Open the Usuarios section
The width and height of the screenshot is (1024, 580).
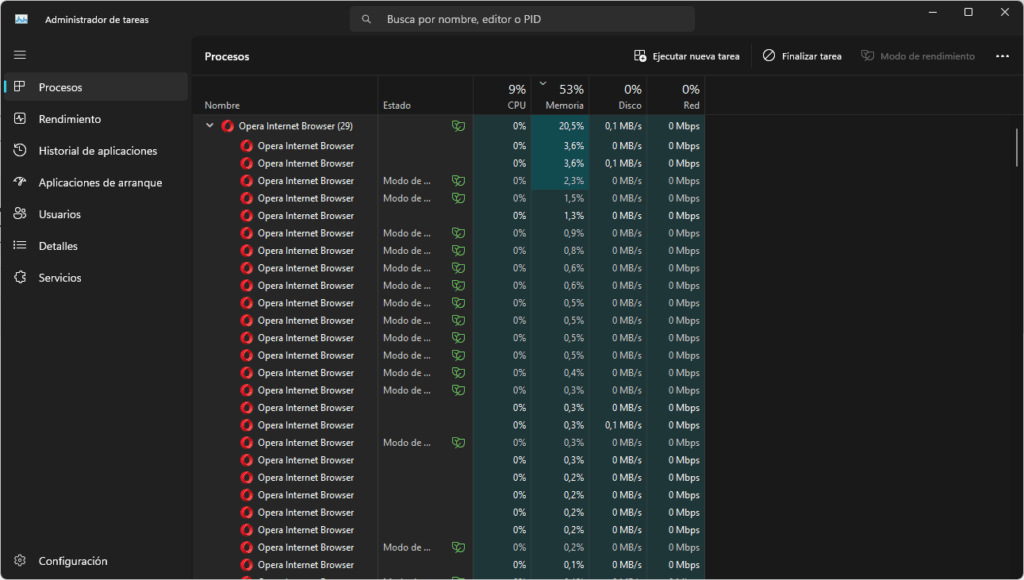(x=59, y=214)
